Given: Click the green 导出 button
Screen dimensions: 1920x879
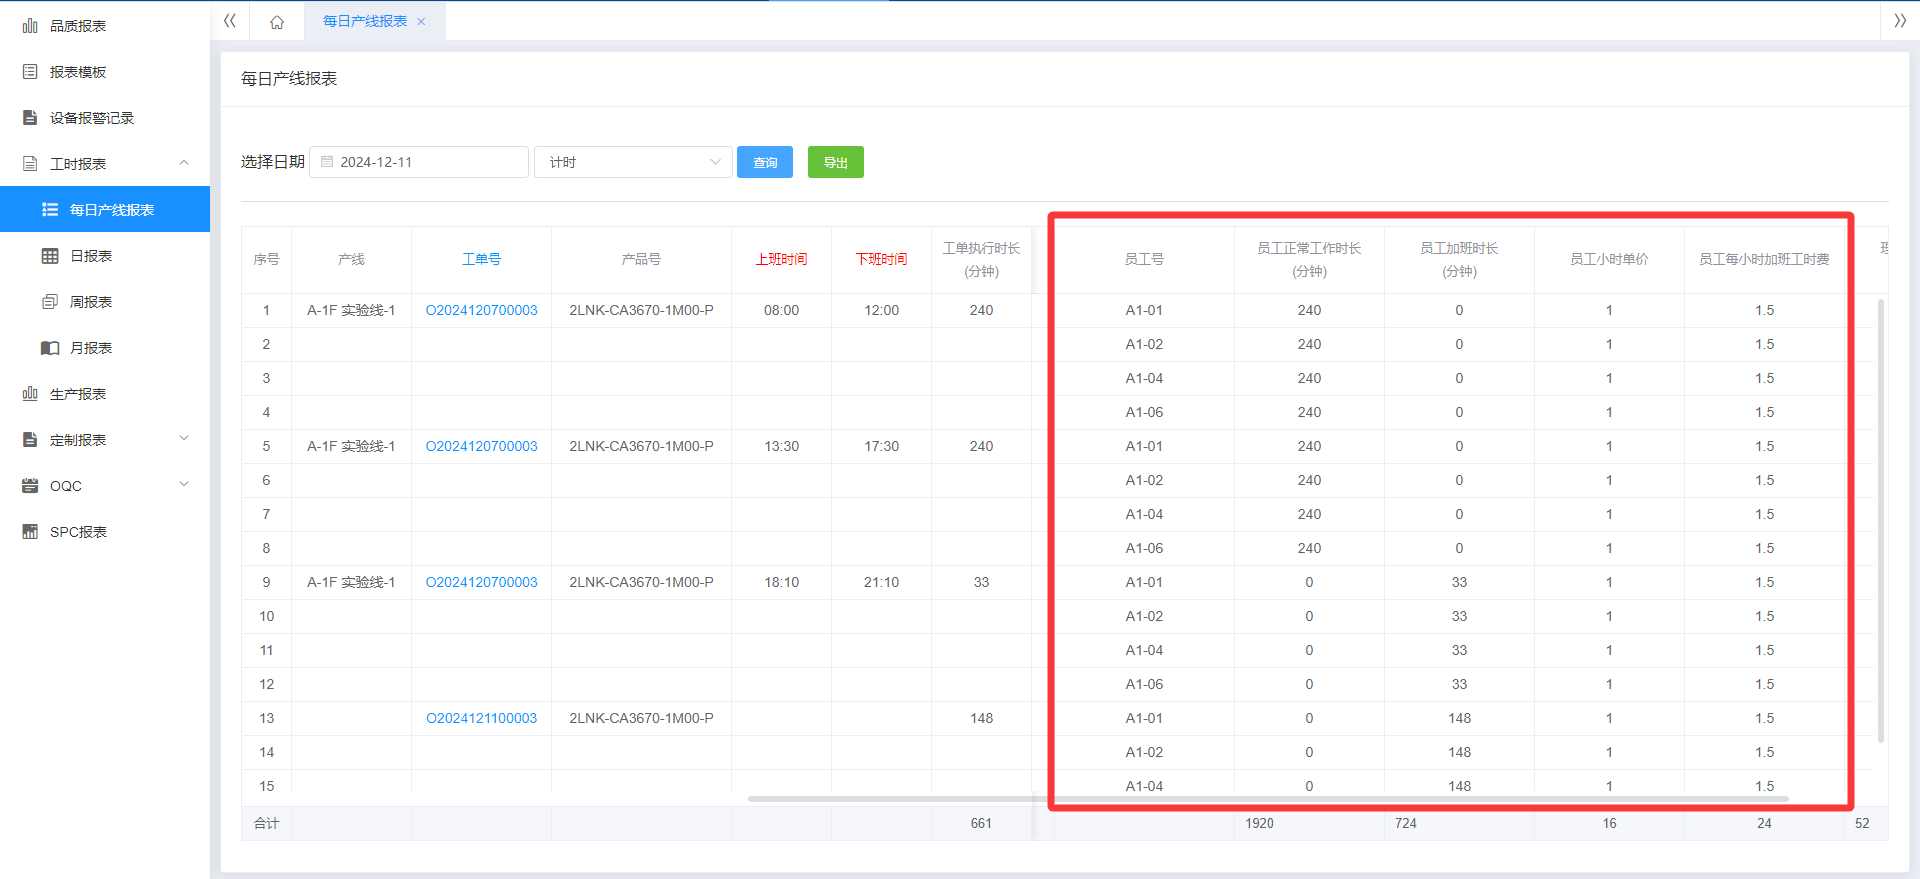Looking at the screenshot, I should tap(835, 162).
